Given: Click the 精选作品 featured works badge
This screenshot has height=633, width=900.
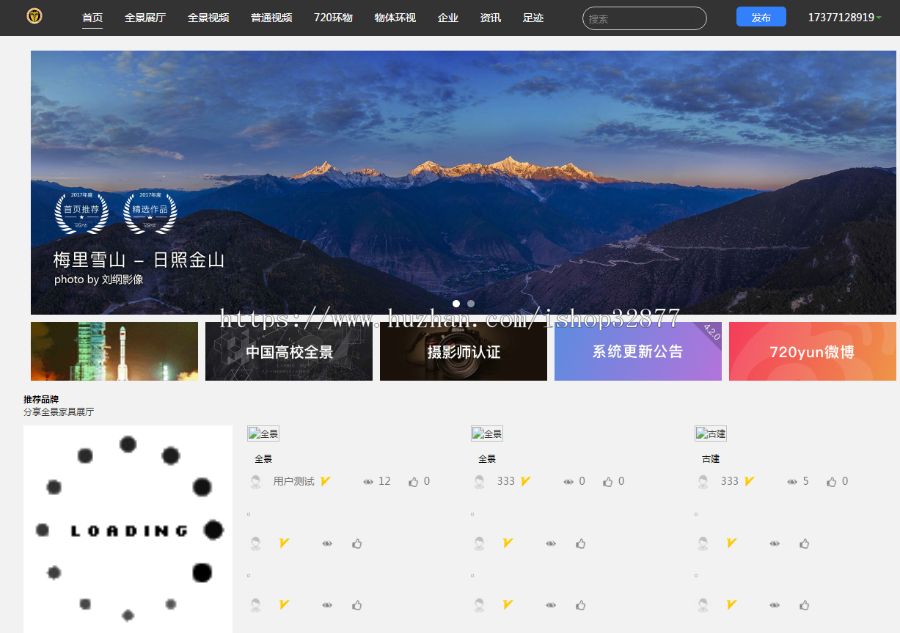Looking at the screenshot, I should [x=149, y=212].
